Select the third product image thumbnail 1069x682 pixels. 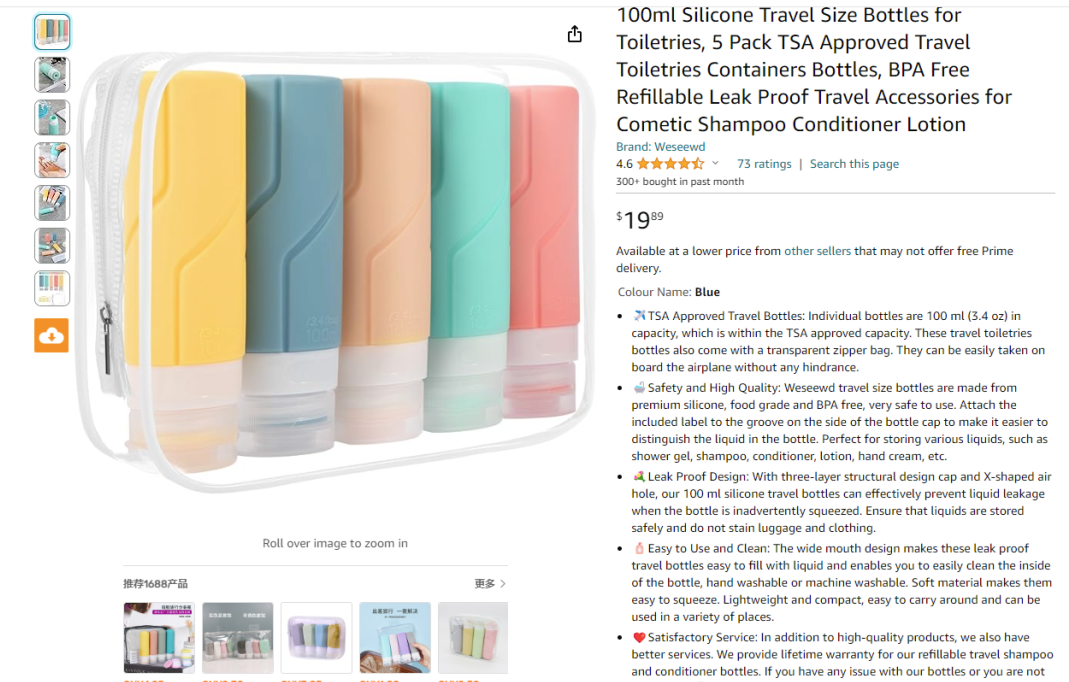pos(52,117)
